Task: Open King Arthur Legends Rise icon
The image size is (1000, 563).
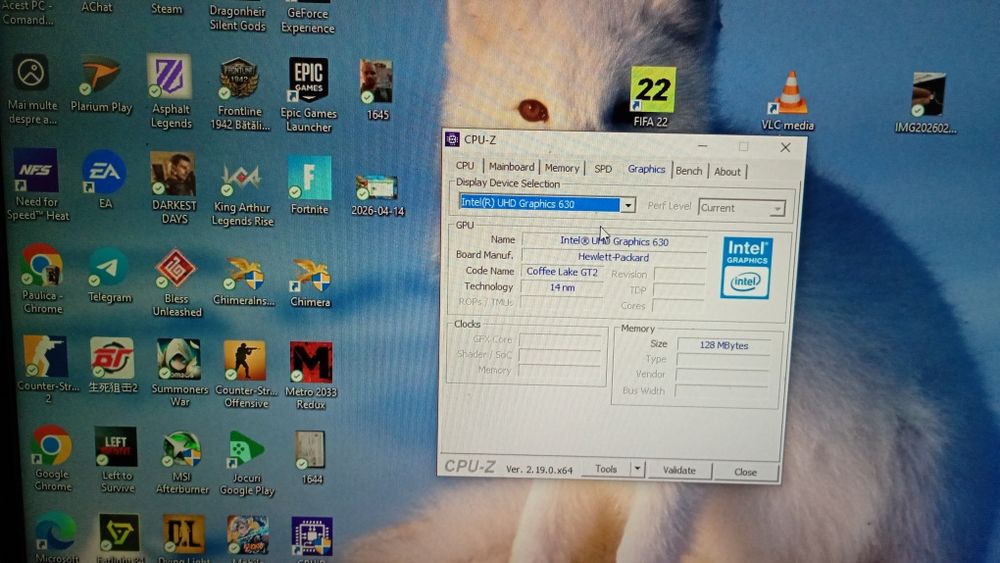Action: [242, 194]
